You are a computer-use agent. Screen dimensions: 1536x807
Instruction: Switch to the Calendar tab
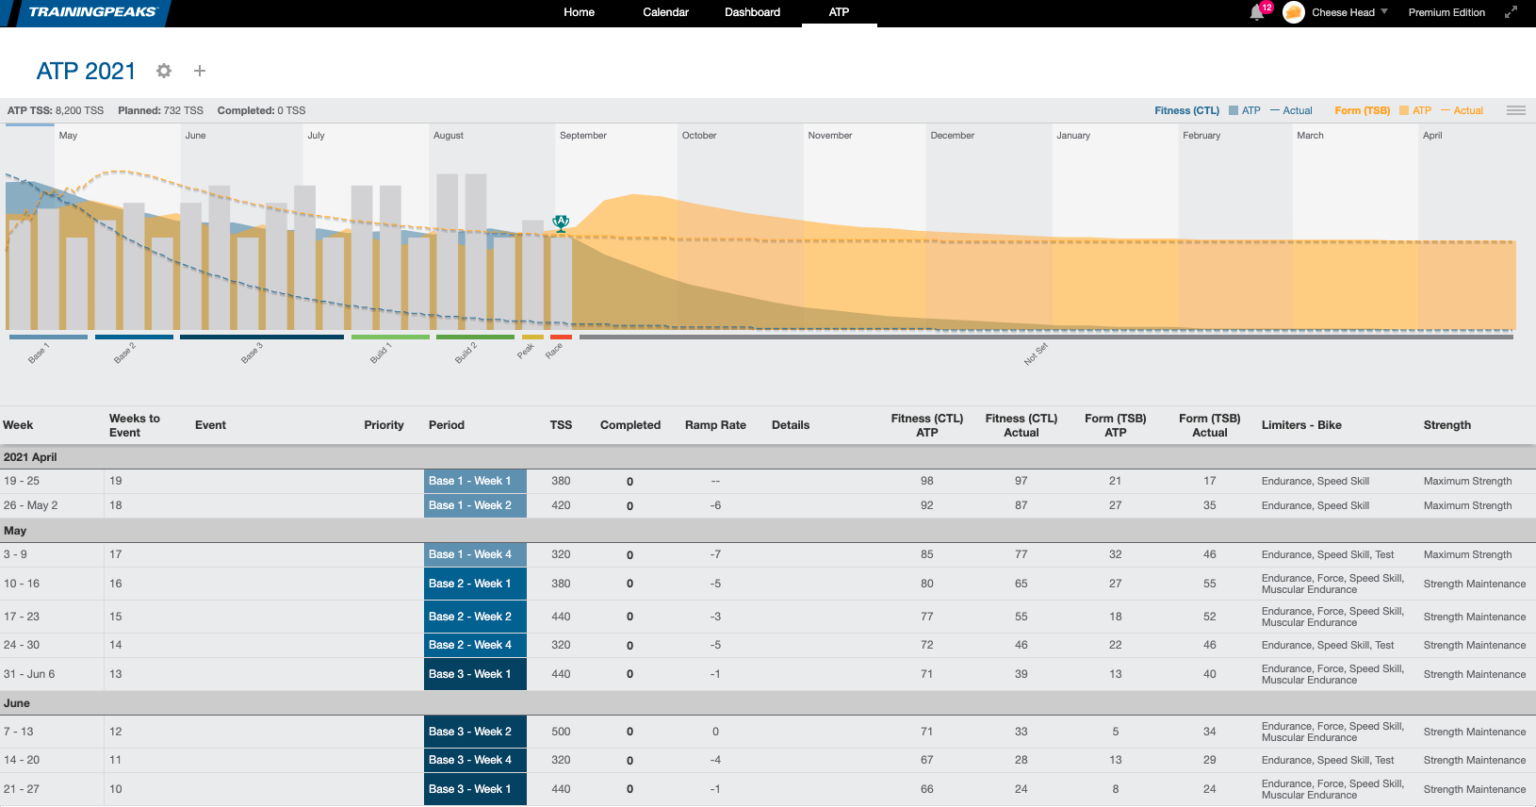click(x=664, y=12)
